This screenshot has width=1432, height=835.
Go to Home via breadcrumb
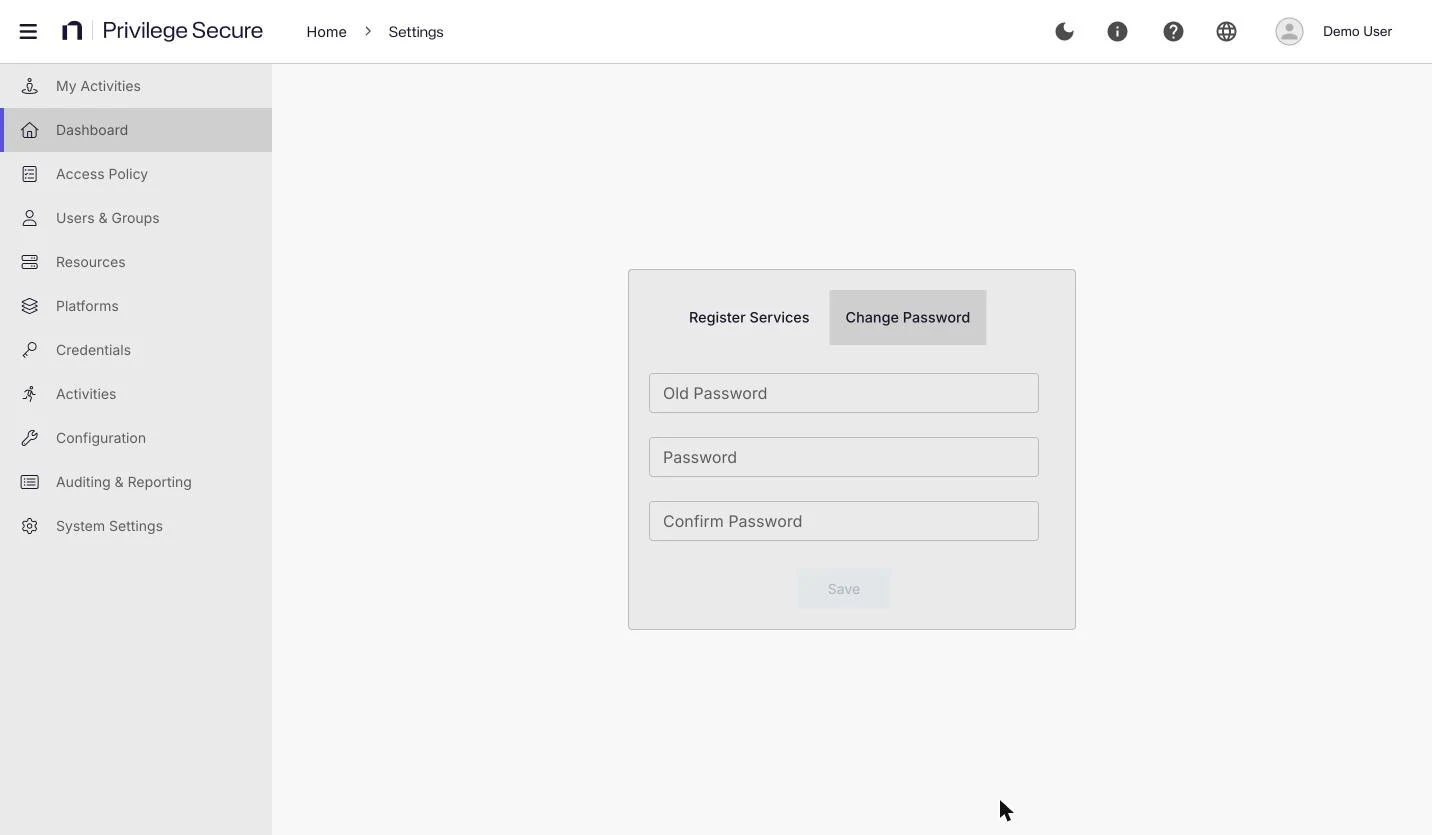(x=326, y=32)
